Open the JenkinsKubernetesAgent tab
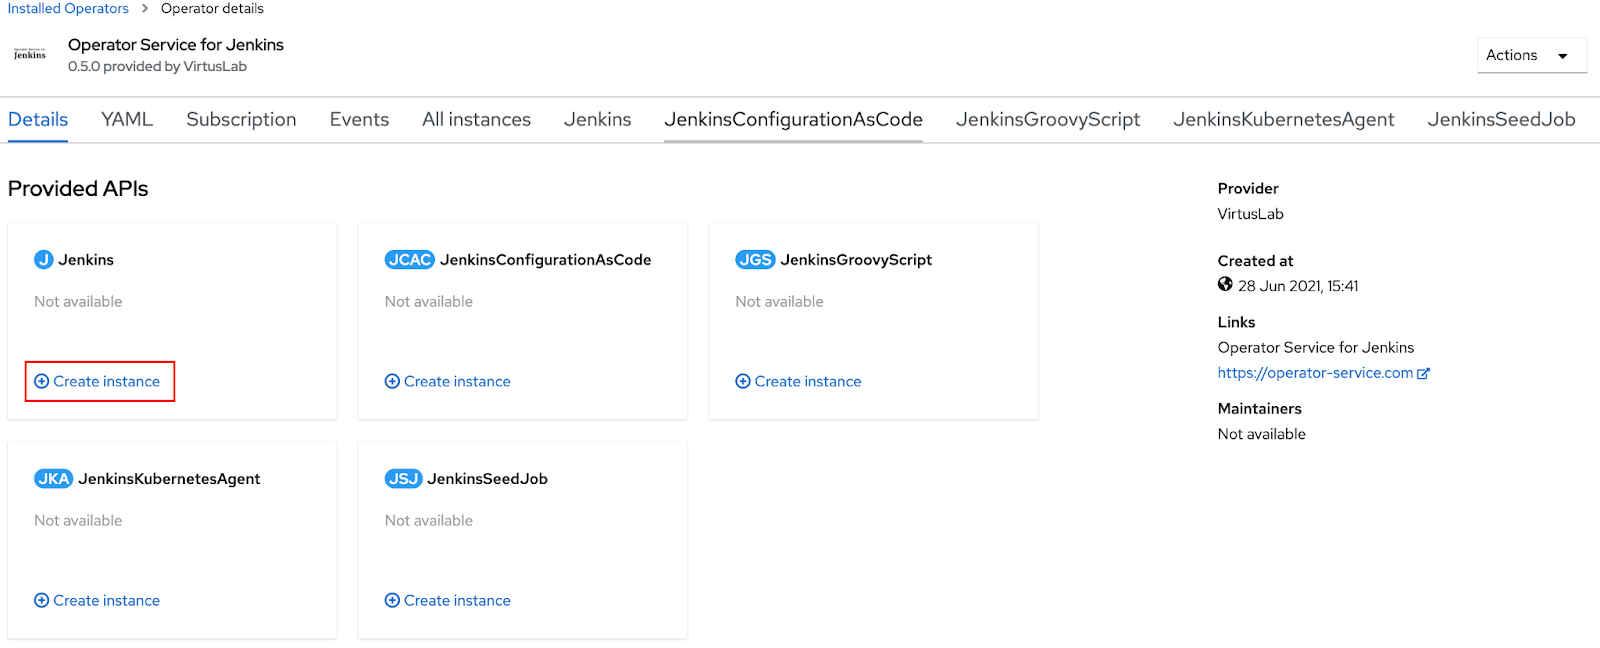1600x648 pixels. click(1284, 119)
